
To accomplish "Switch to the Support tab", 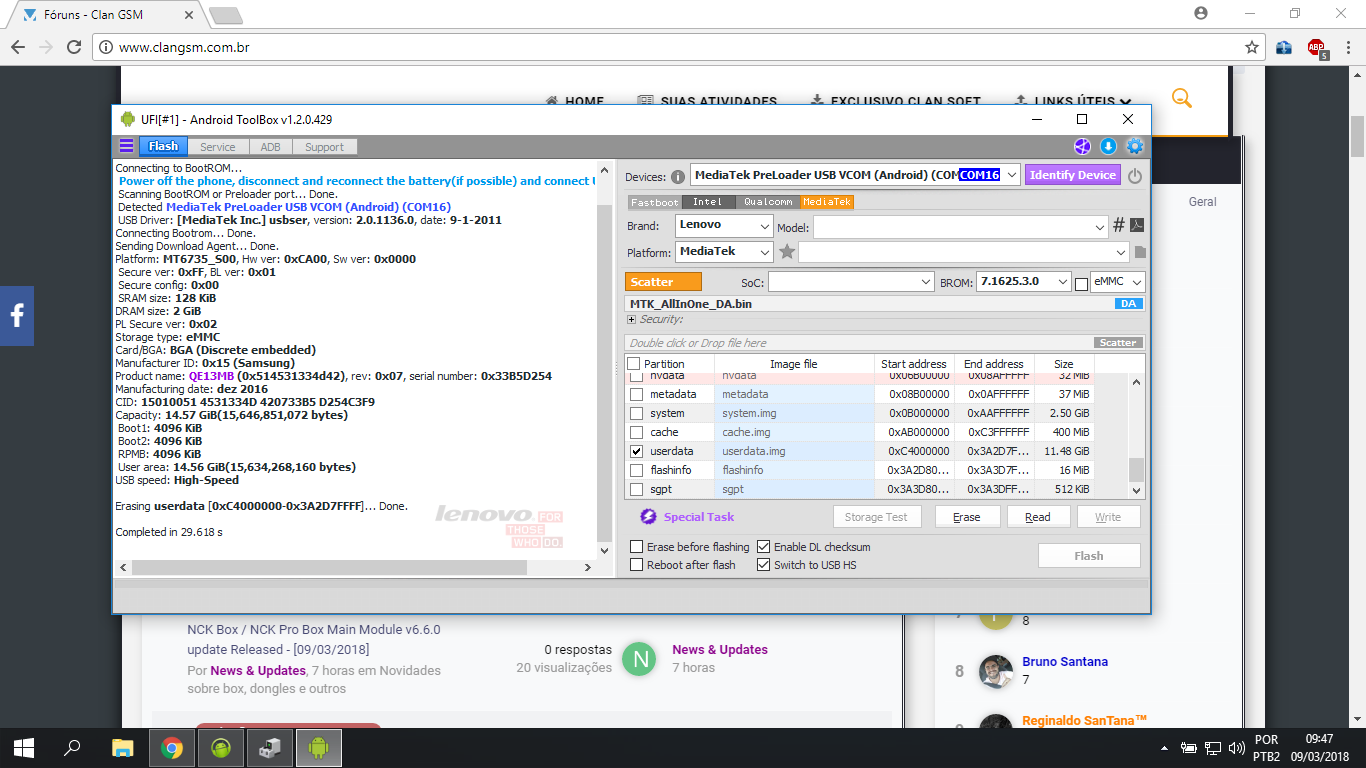I will click(325, 147).
